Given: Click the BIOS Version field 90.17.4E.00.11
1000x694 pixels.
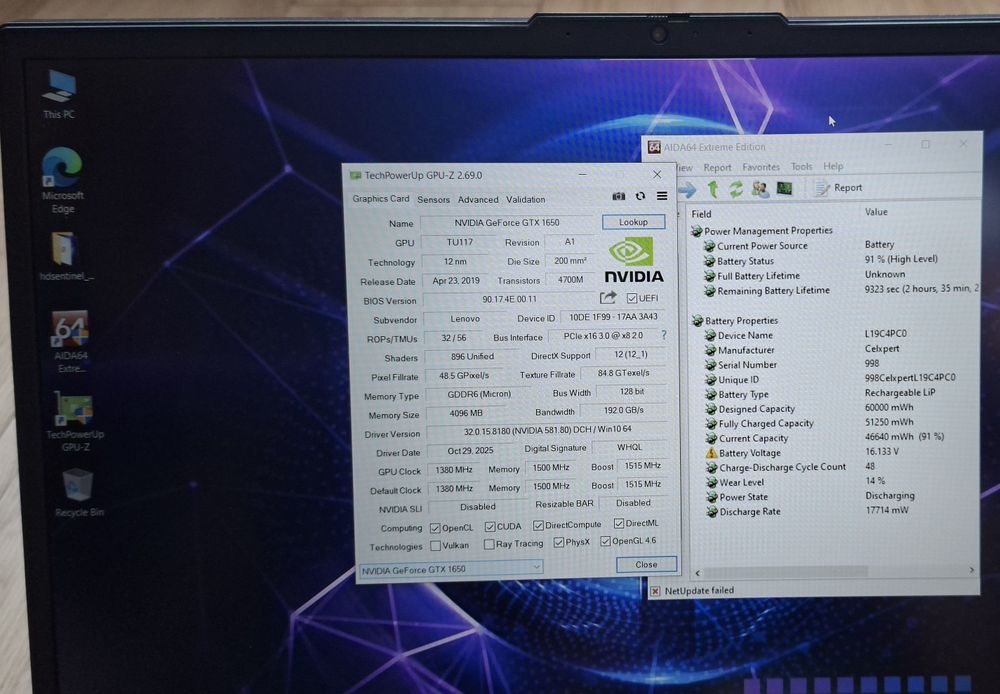Looking at the screenshot, I should tap(509, 299).
